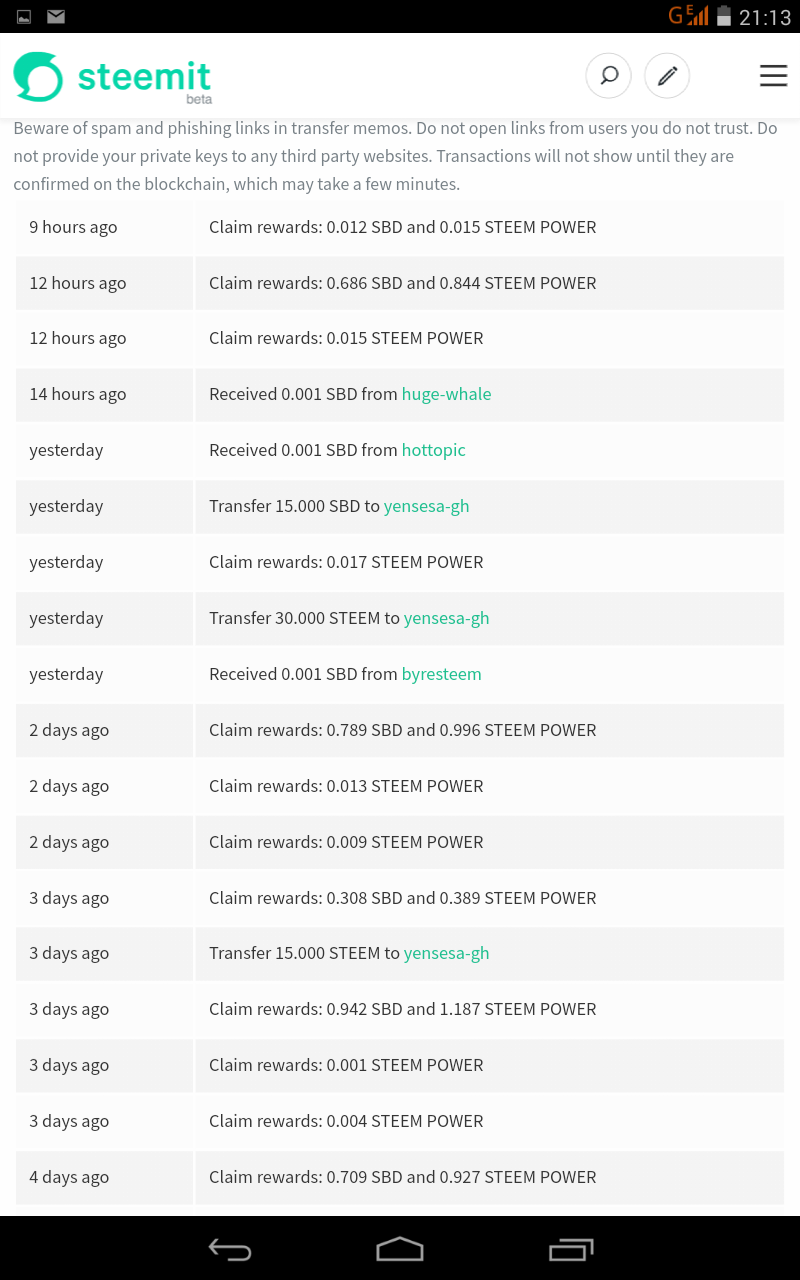Open the huge-whale user link
This screenshot has width=800, height=1280.
coord(446,394)
